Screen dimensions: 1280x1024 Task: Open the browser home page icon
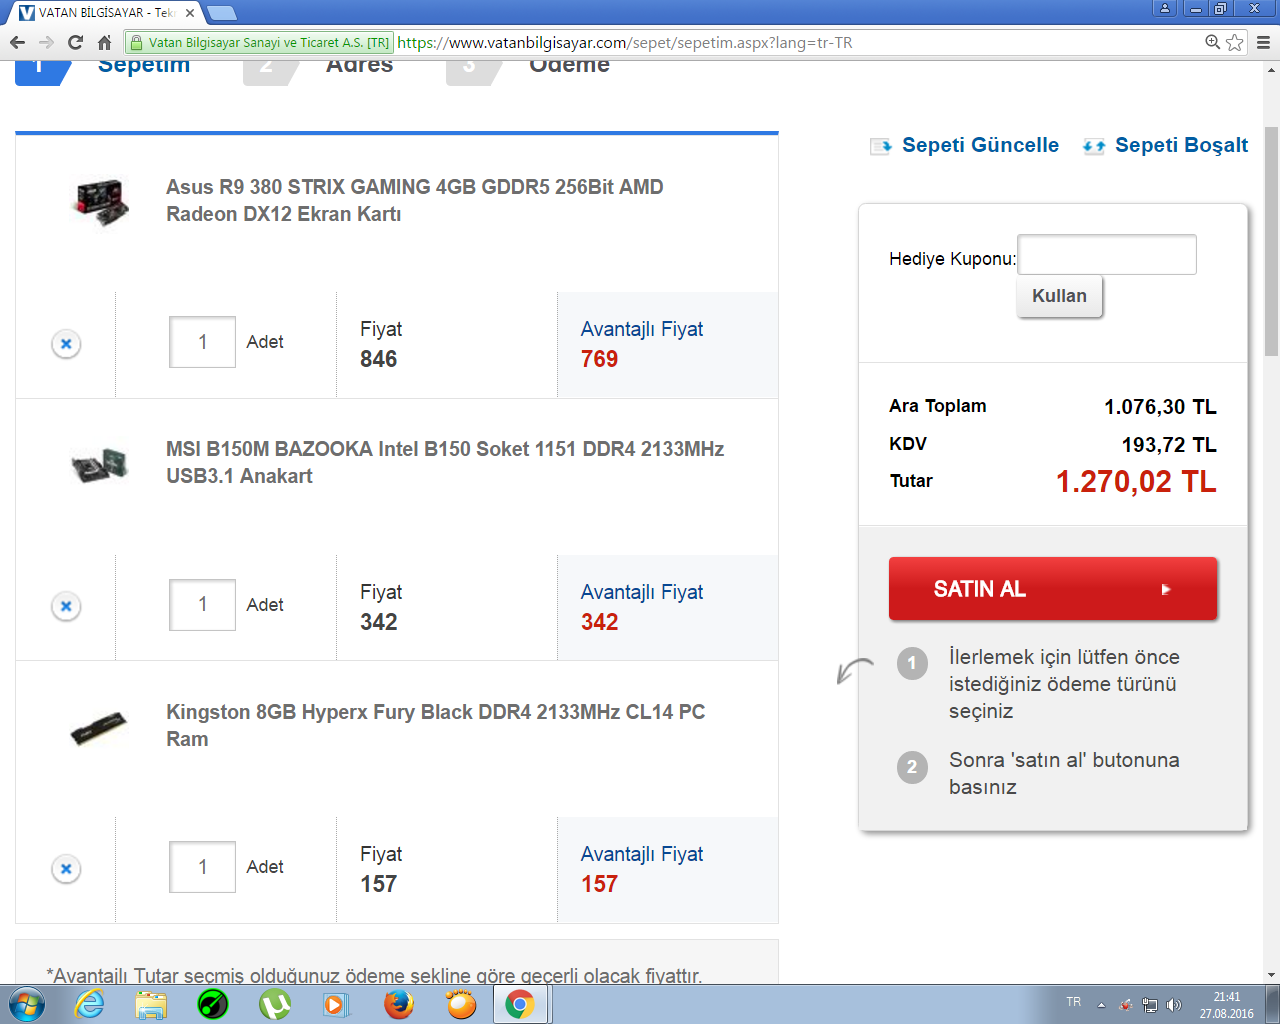pos(104,42)
